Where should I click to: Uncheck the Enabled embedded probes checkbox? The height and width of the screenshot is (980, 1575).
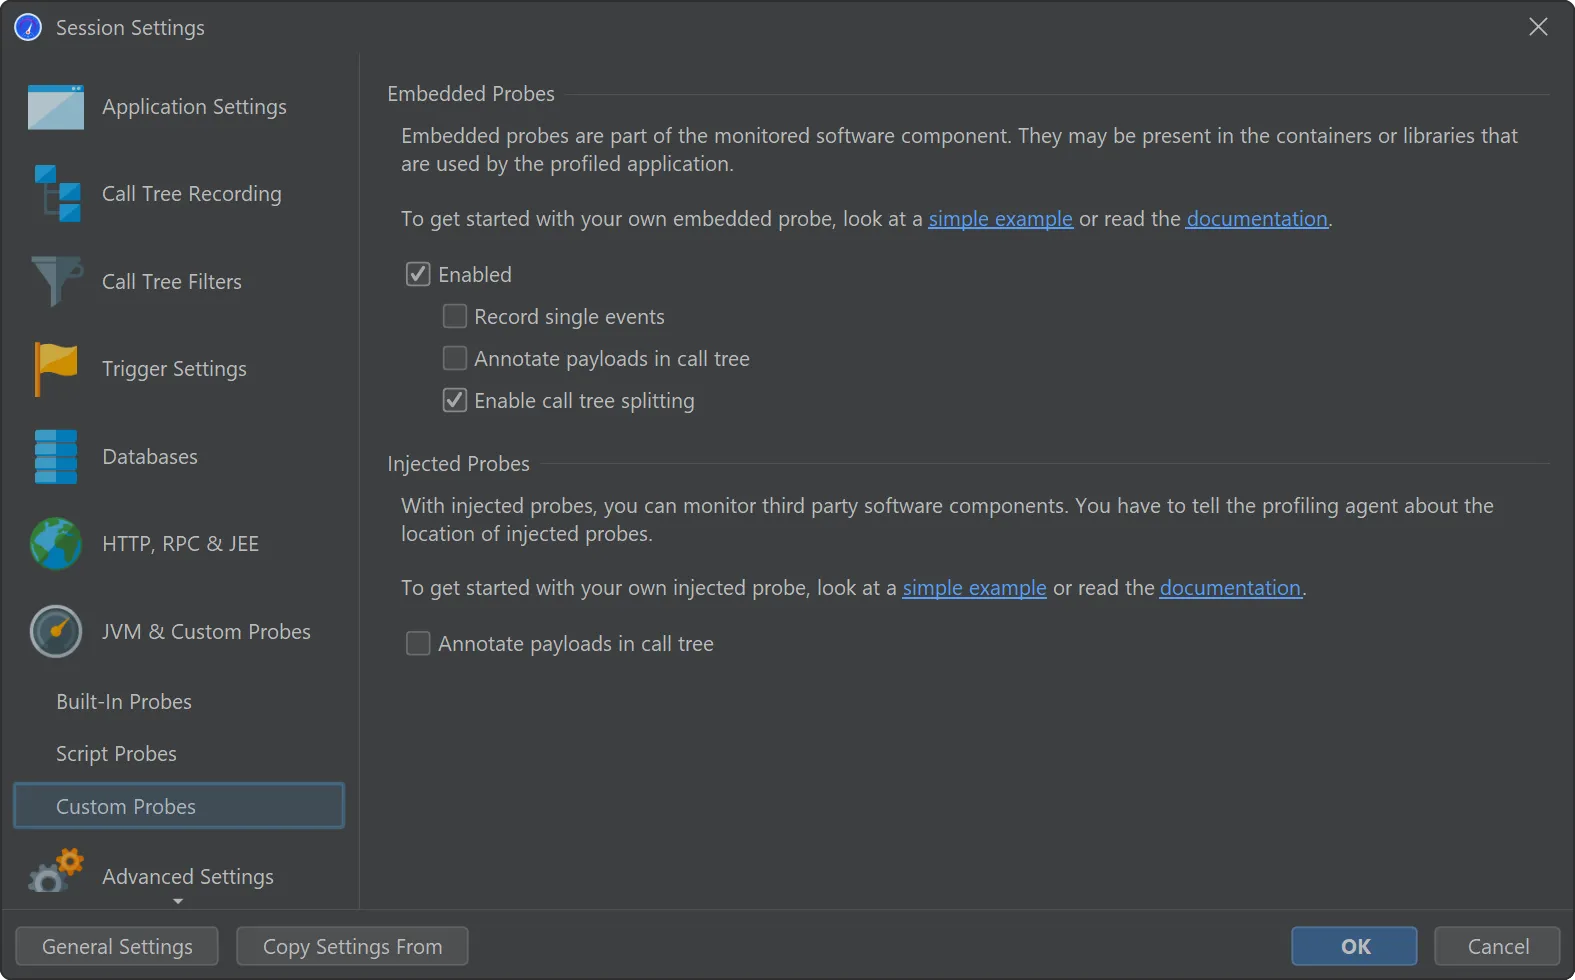pyautogui.click(x=418, y=274)
